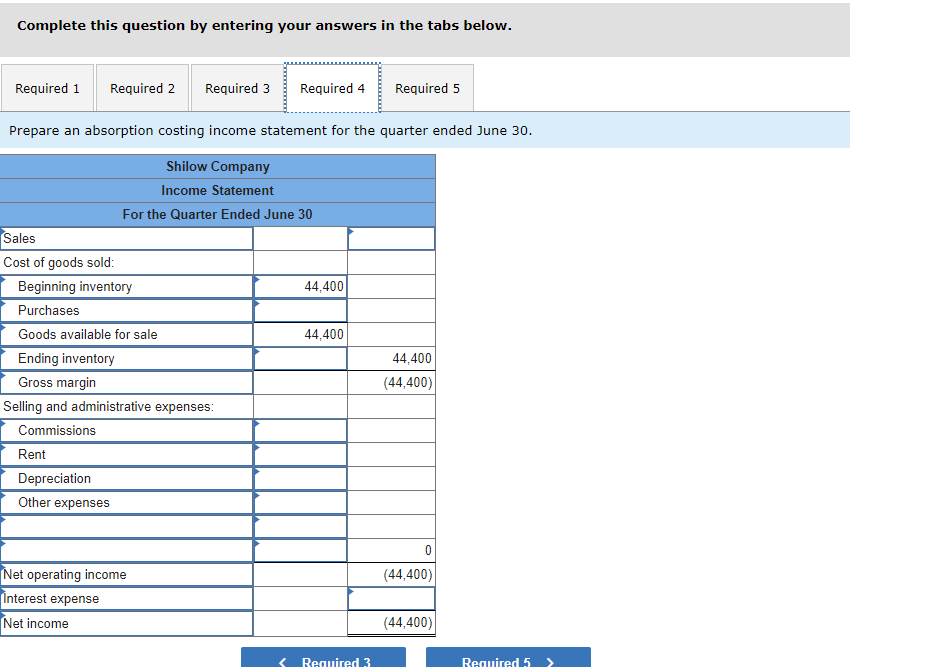Select the Required 4 tab

pos(332,88)
